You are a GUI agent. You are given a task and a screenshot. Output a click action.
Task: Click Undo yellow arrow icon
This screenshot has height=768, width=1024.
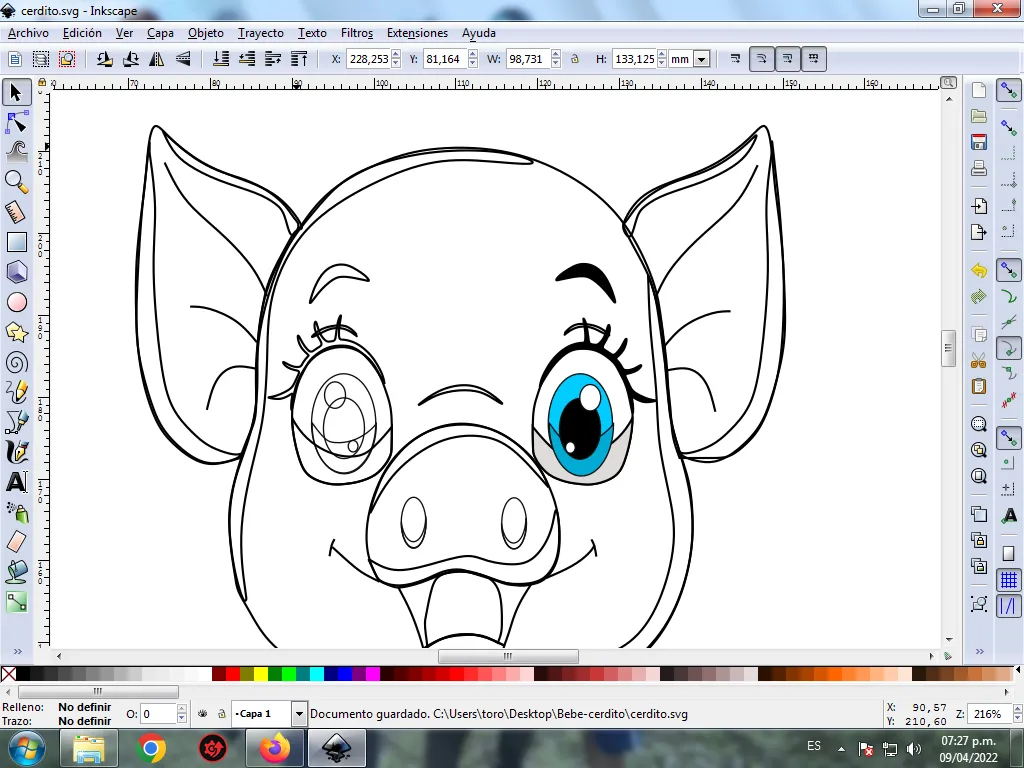pyautogui.click(x=978, y=270)
